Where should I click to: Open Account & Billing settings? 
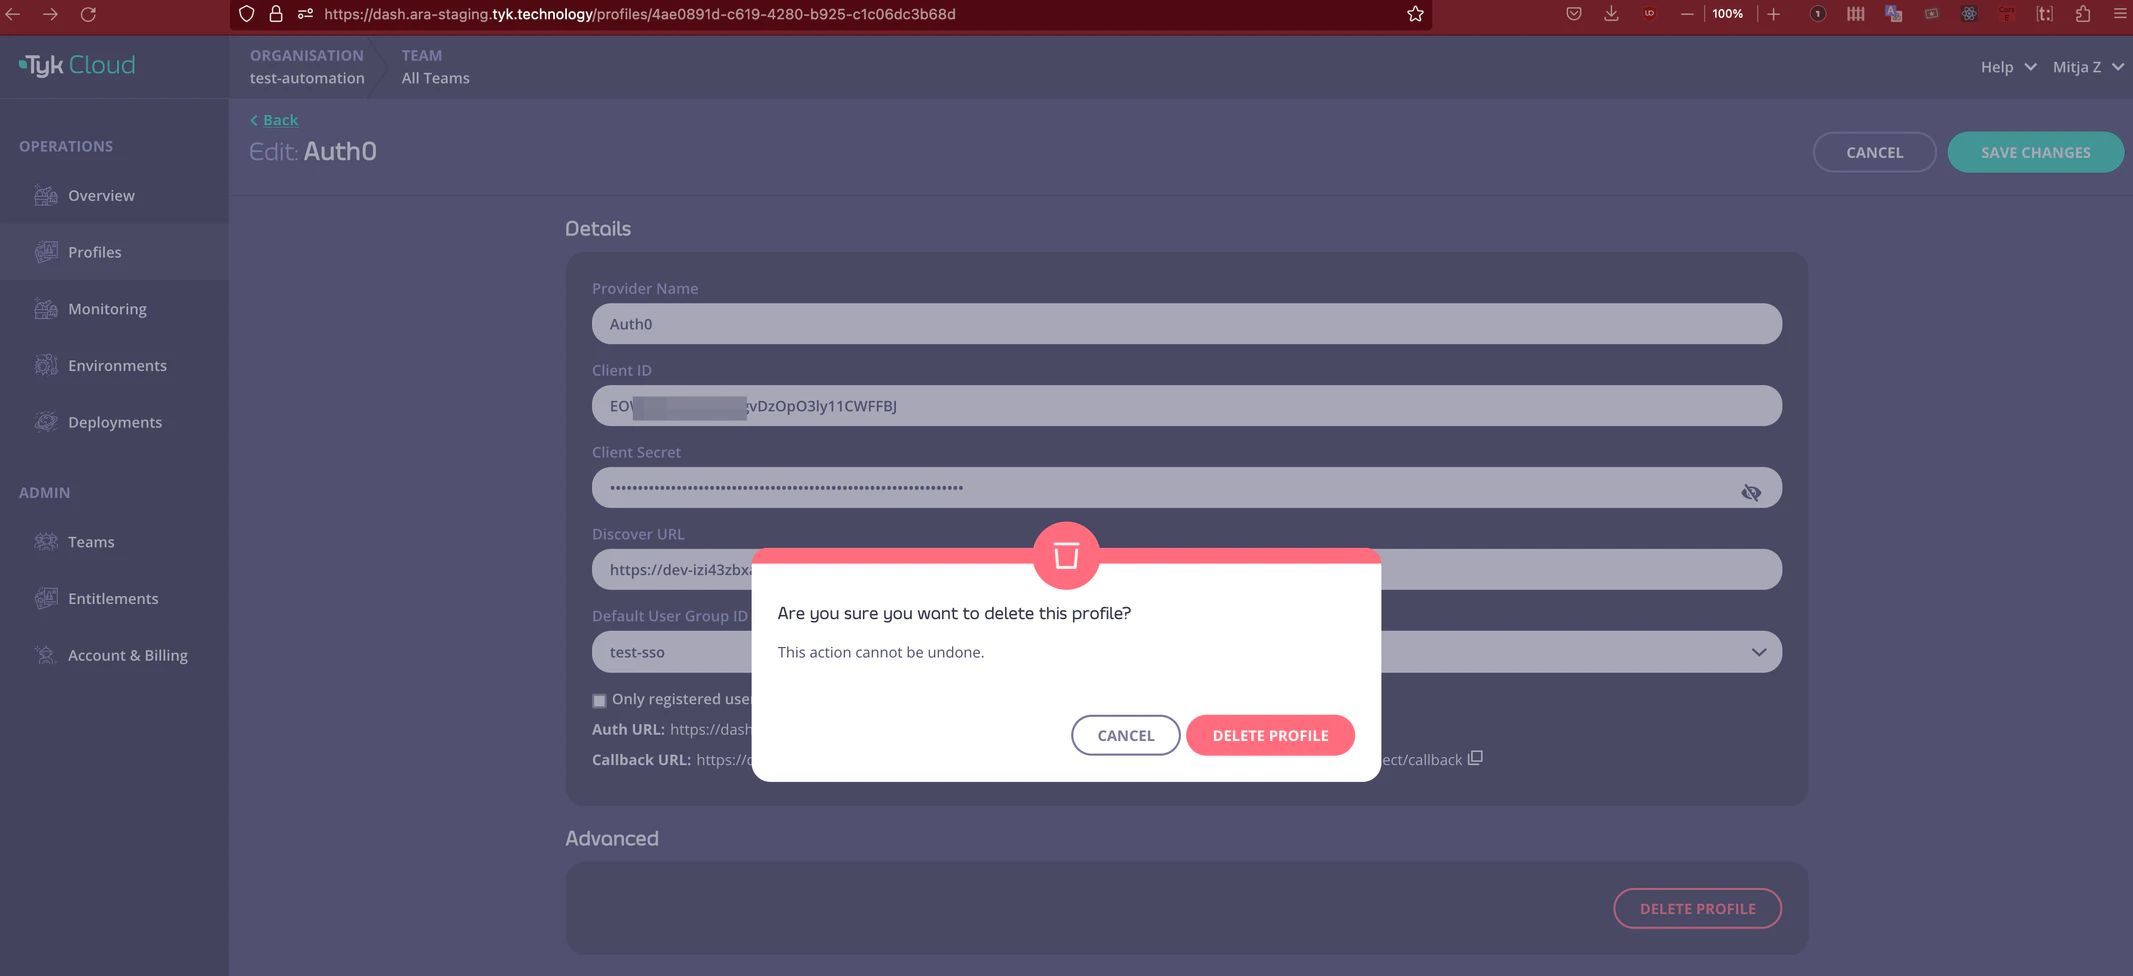pos(127,655)
